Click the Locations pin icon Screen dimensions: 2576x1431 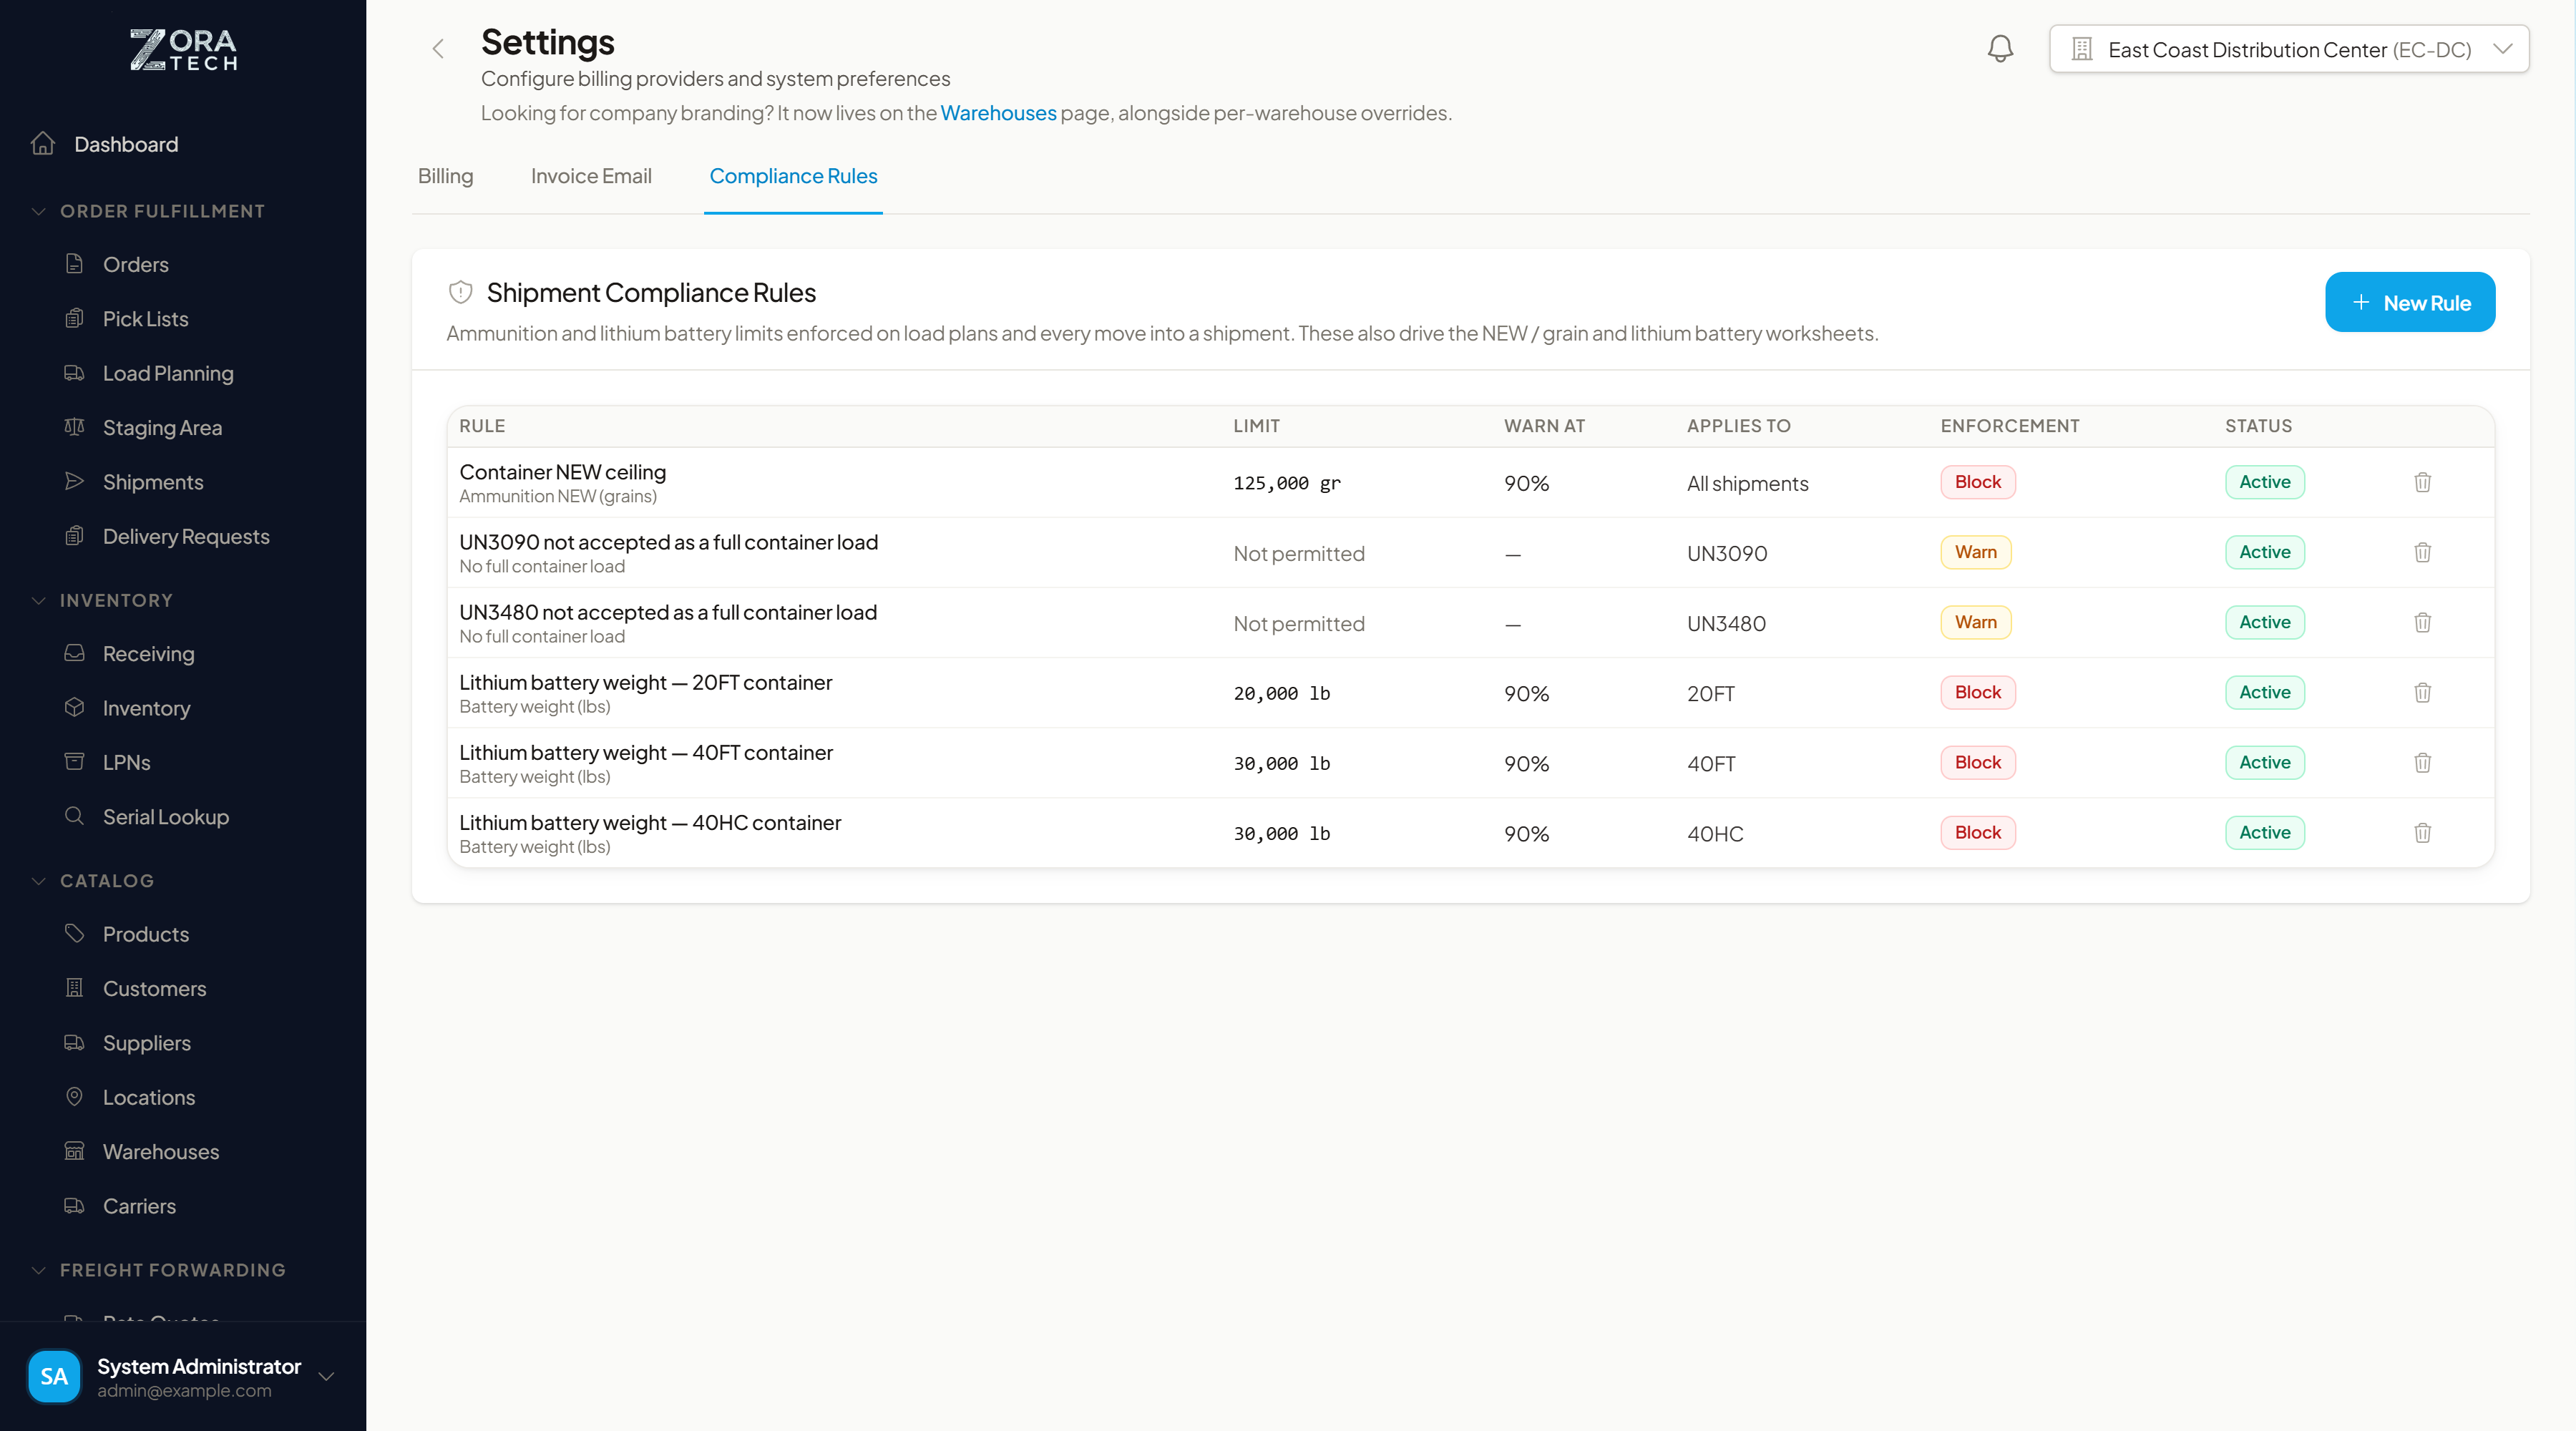tap(74, 1096)
